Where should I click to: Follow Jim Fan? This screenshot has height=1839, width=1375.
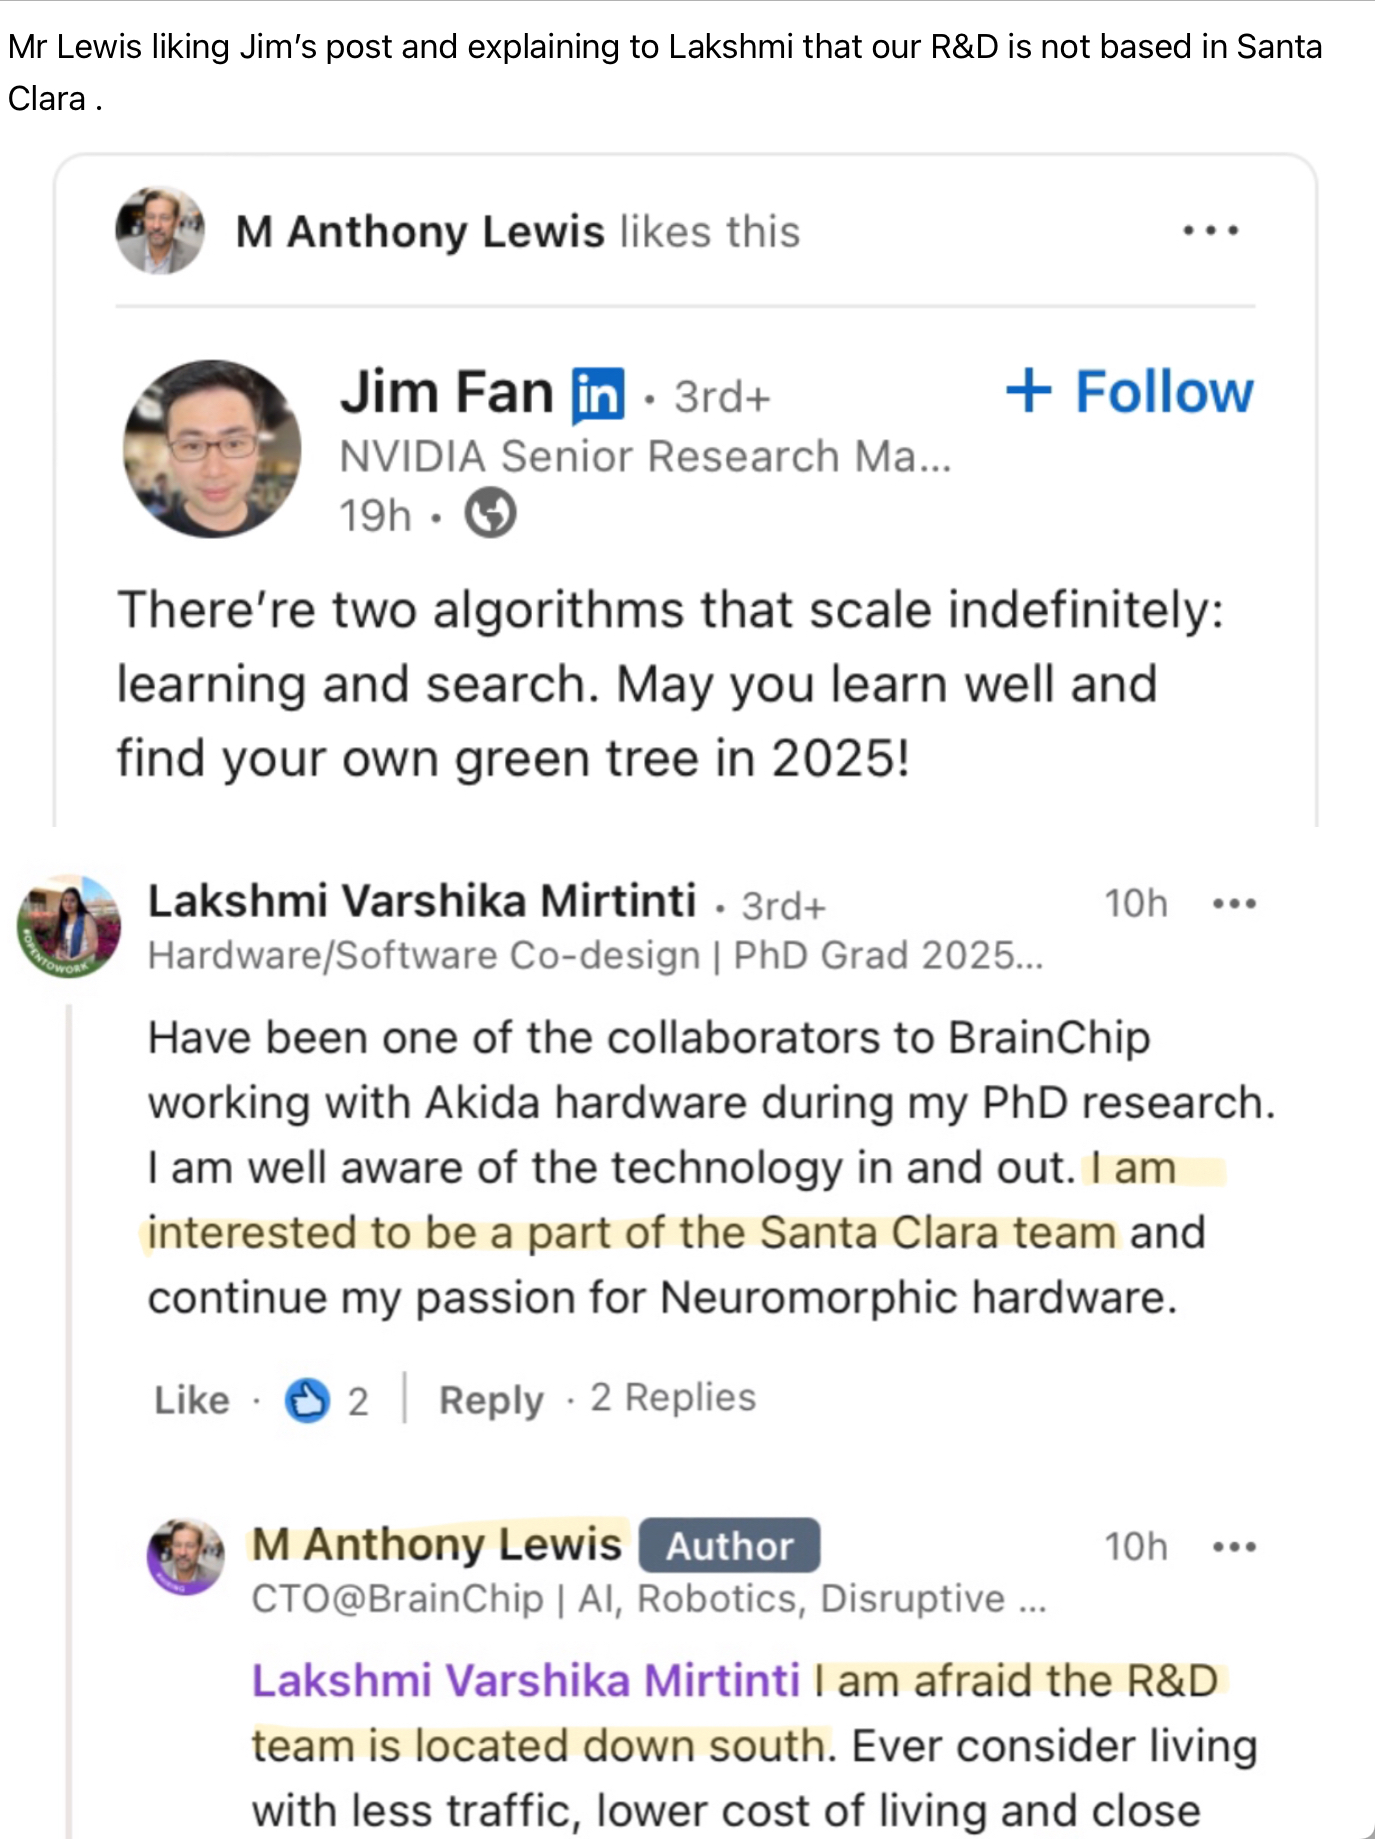pyautogui.click(x=1129, y=391)
